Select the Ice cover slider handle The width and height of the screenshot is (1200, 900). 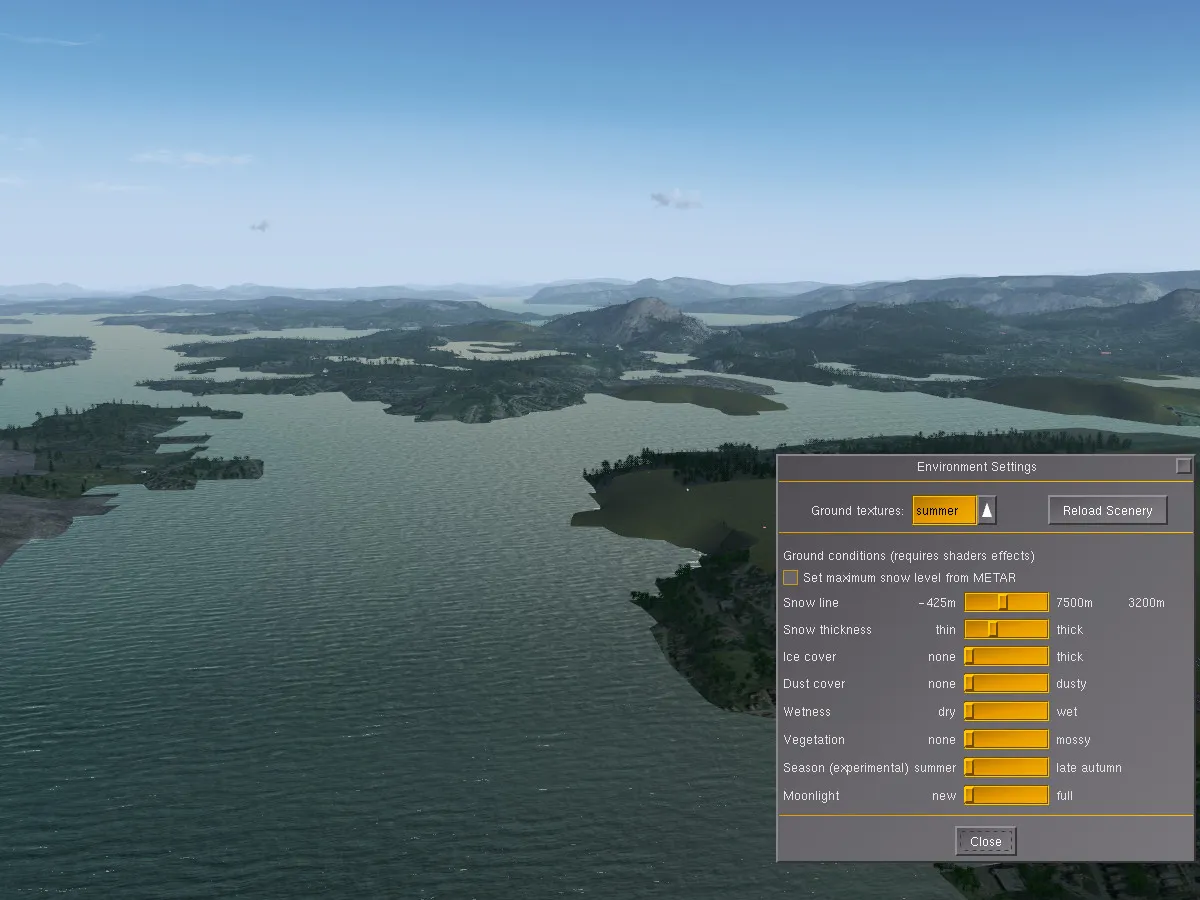tap(969, 656)
